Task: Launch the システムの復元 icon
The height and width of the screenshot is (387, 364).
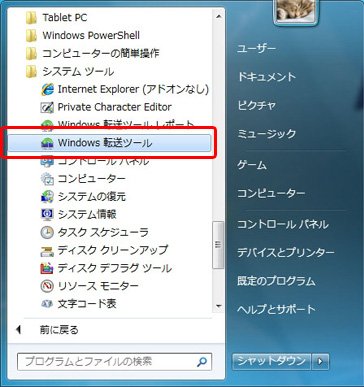Action: pos(47,197)
